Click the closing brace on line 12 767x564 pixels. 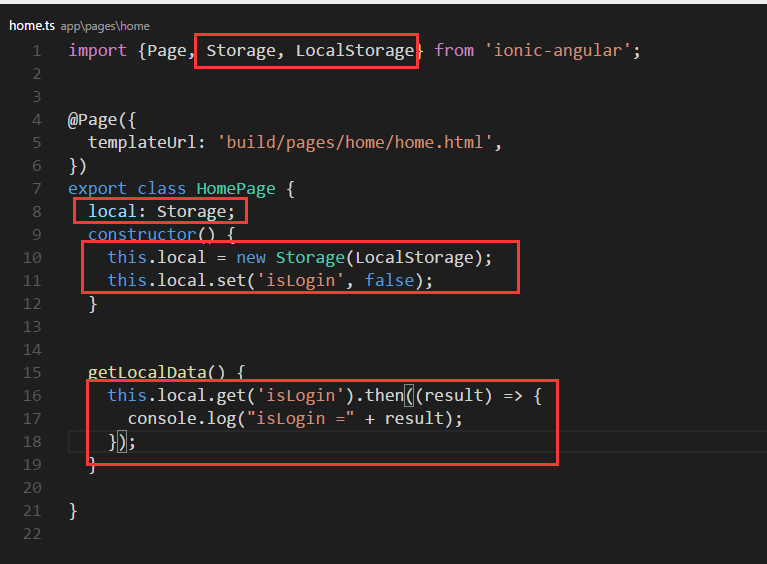click(93, 304)
